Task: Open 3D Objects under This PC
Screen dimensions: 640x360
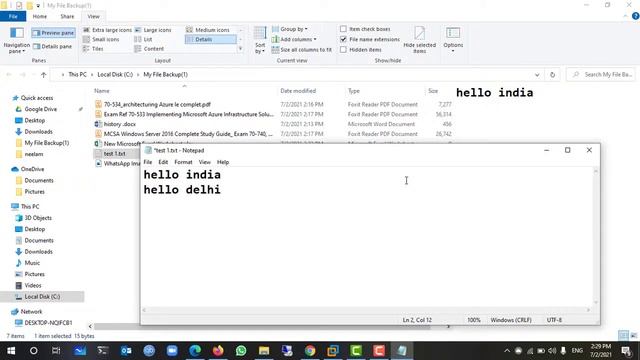Action: tap(38, 218)
